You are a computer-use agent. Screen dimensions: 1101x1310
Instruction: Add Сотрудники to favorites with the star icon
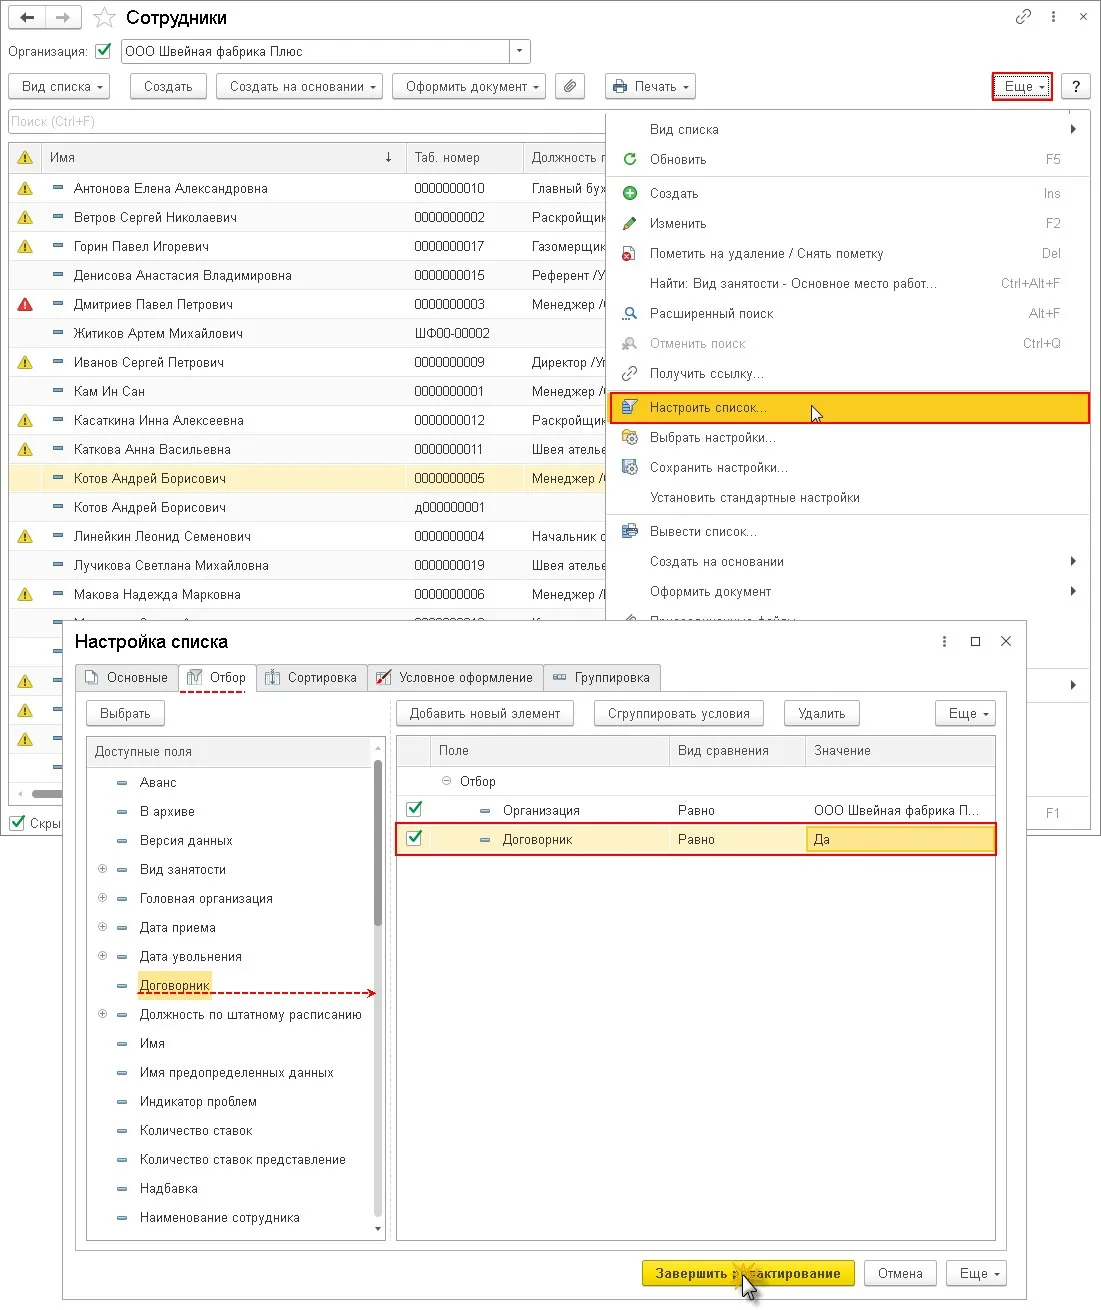coord(104,18)
